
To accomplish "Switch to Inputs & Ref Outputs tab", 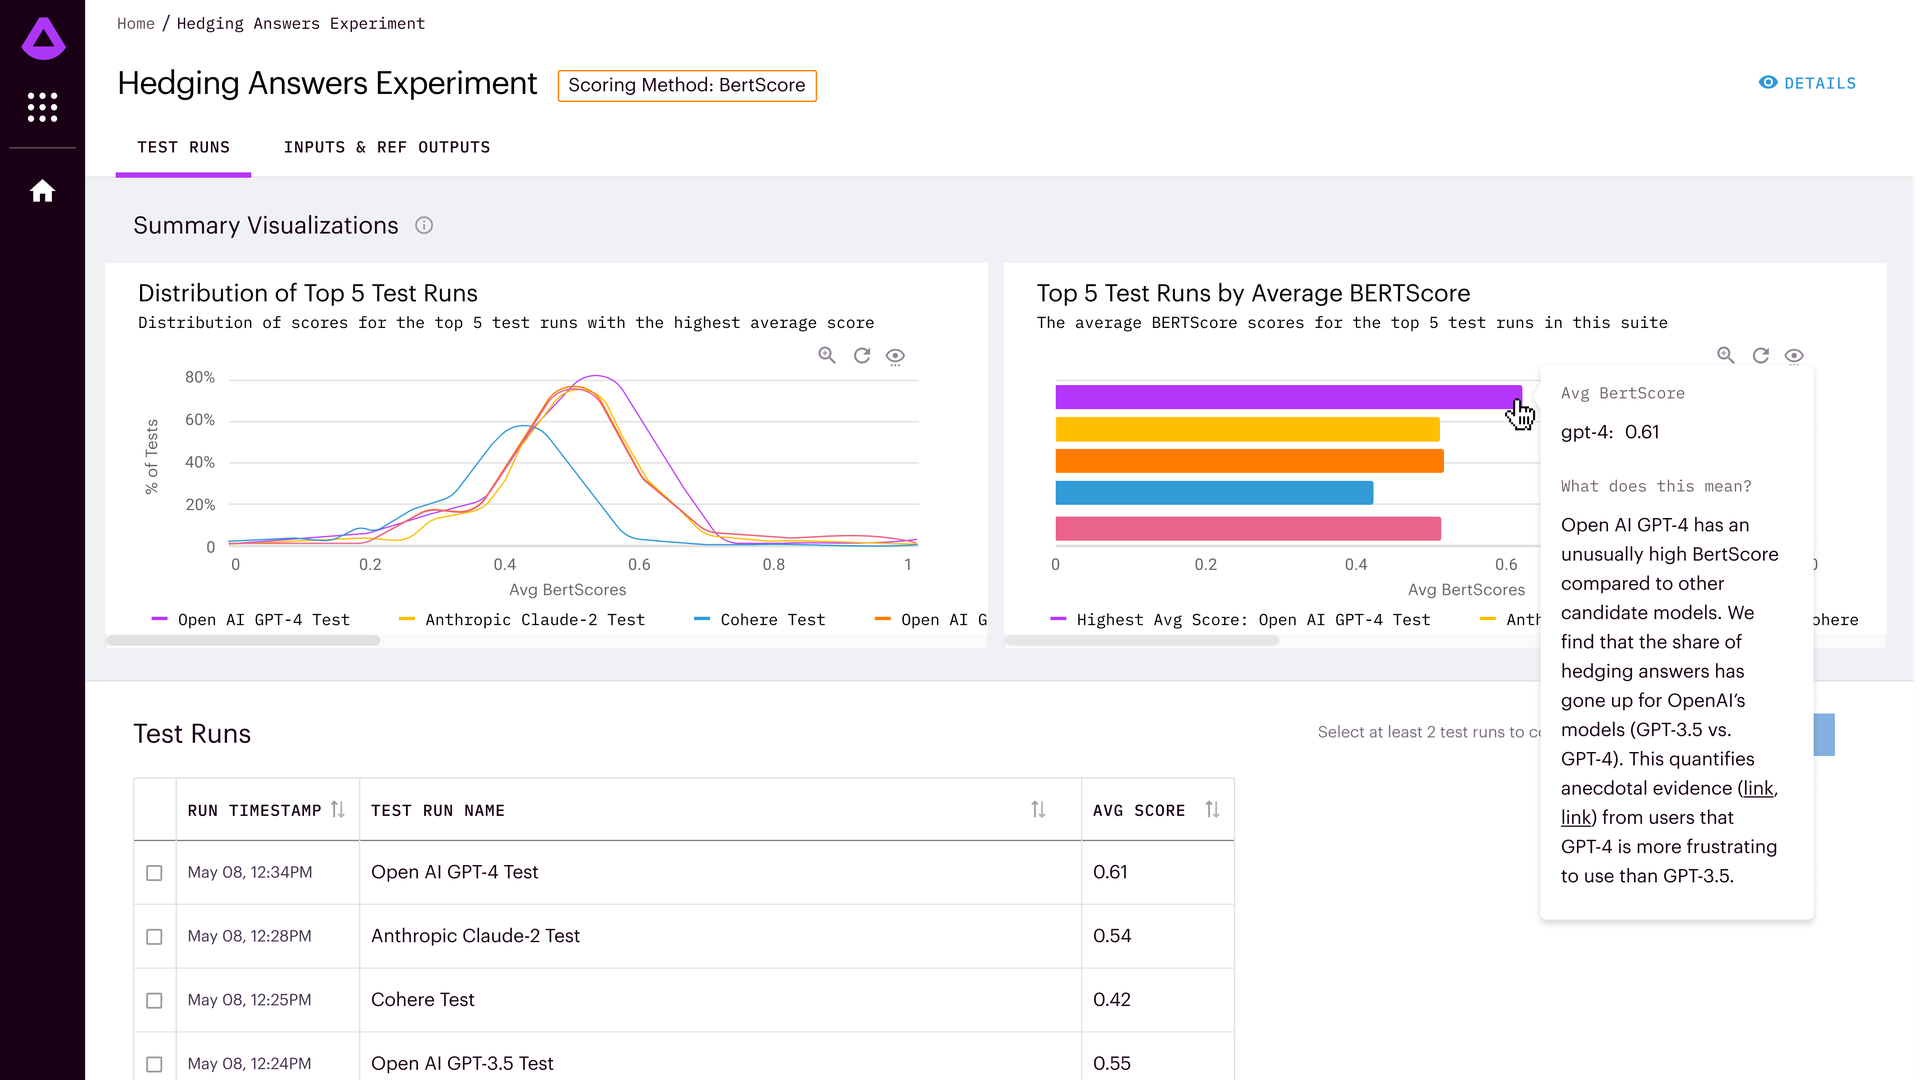I will [x=387, y=147].
